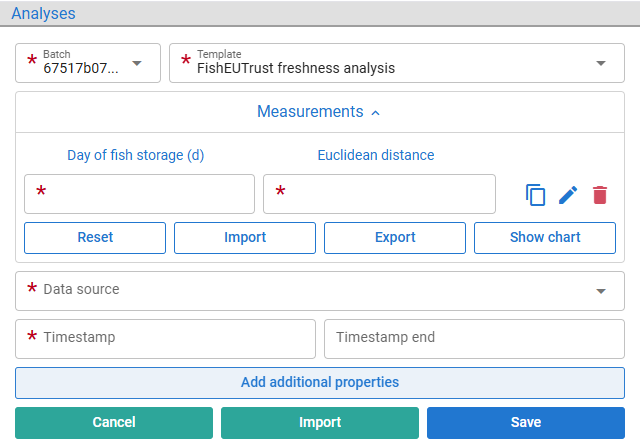
Task: Click the Euclidean distance input field
Action: pyautogui.click(x=379, y=194)
